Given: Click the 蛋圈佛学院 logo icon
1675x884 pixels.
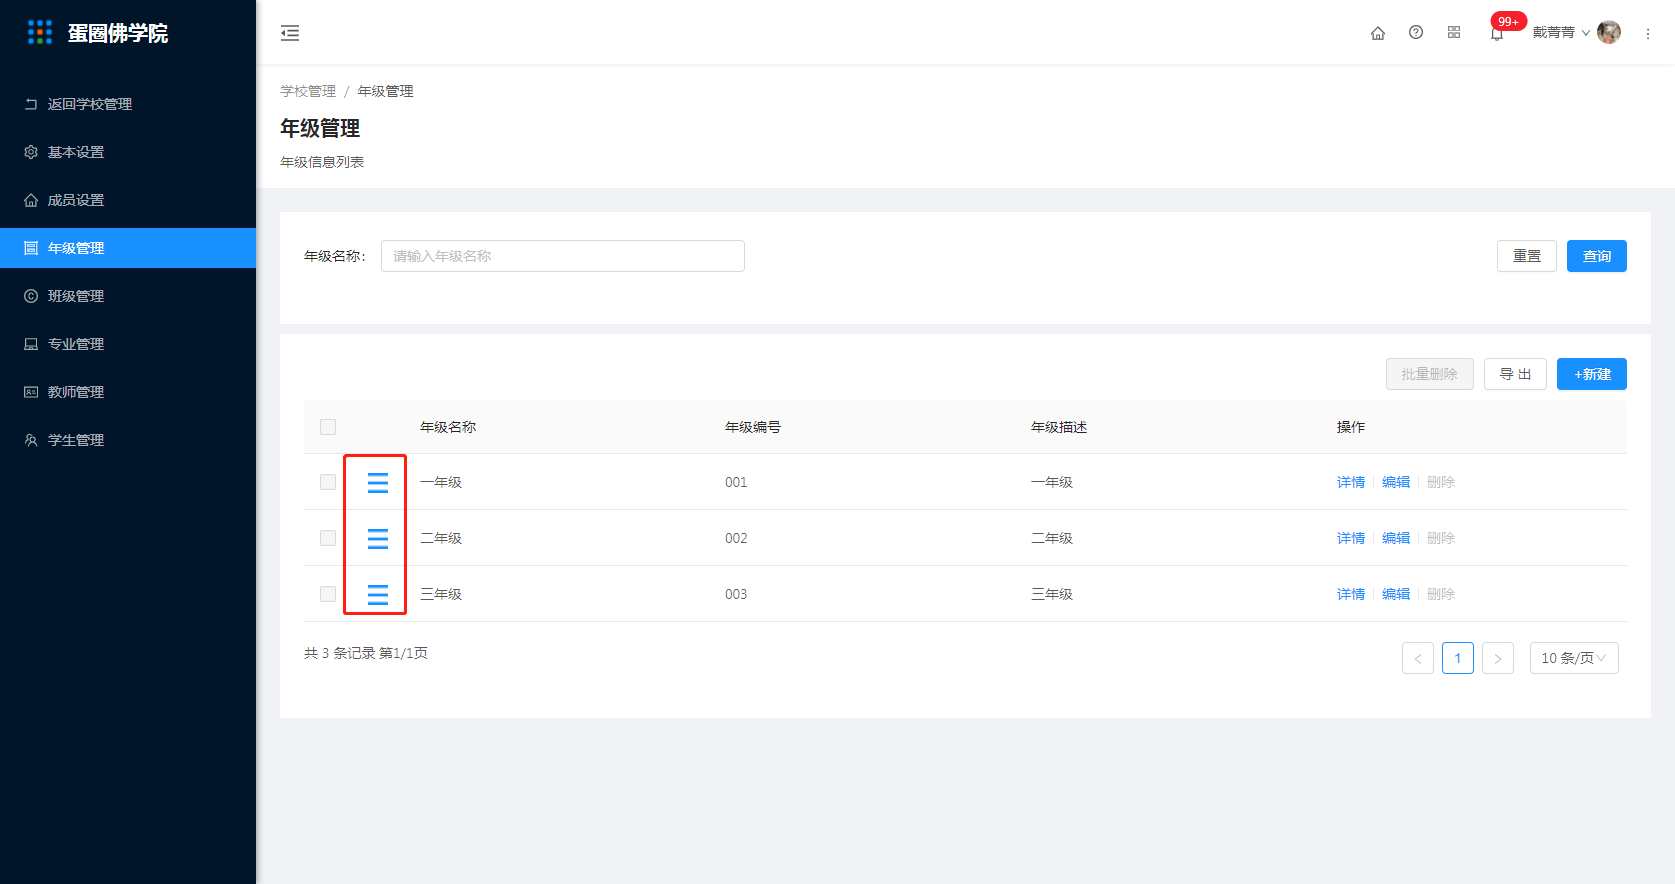Looking at the screenshot, I should coord(40,32).
